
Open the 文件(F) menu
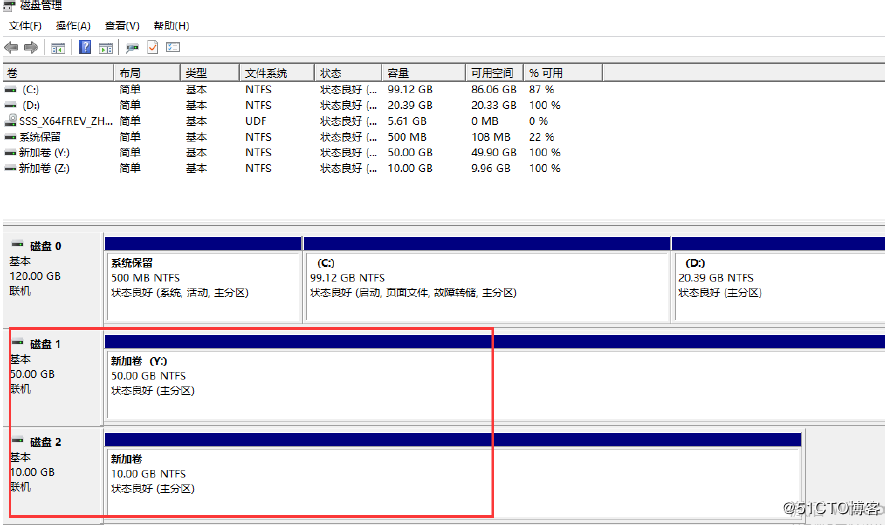click(x=25, y=26)
